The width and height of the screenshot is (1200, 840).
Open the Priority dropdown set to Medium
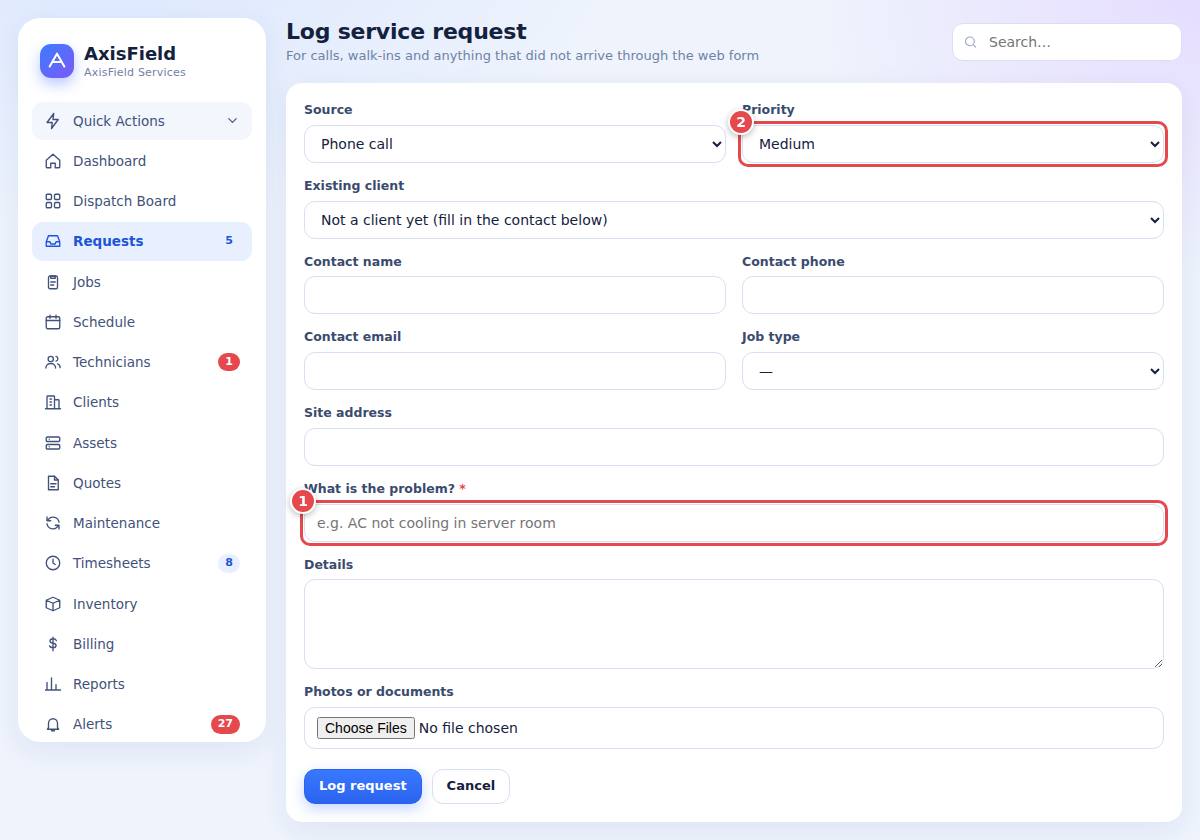(953, 144)
